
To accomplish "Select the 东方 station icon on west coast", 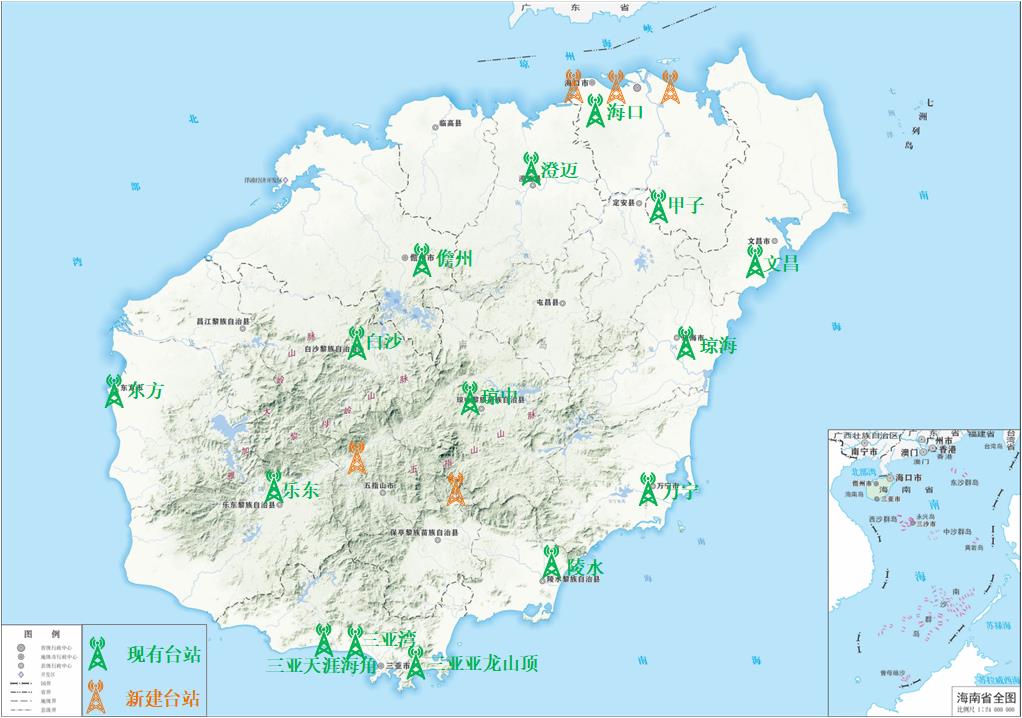I will click(x=114, y=391).
